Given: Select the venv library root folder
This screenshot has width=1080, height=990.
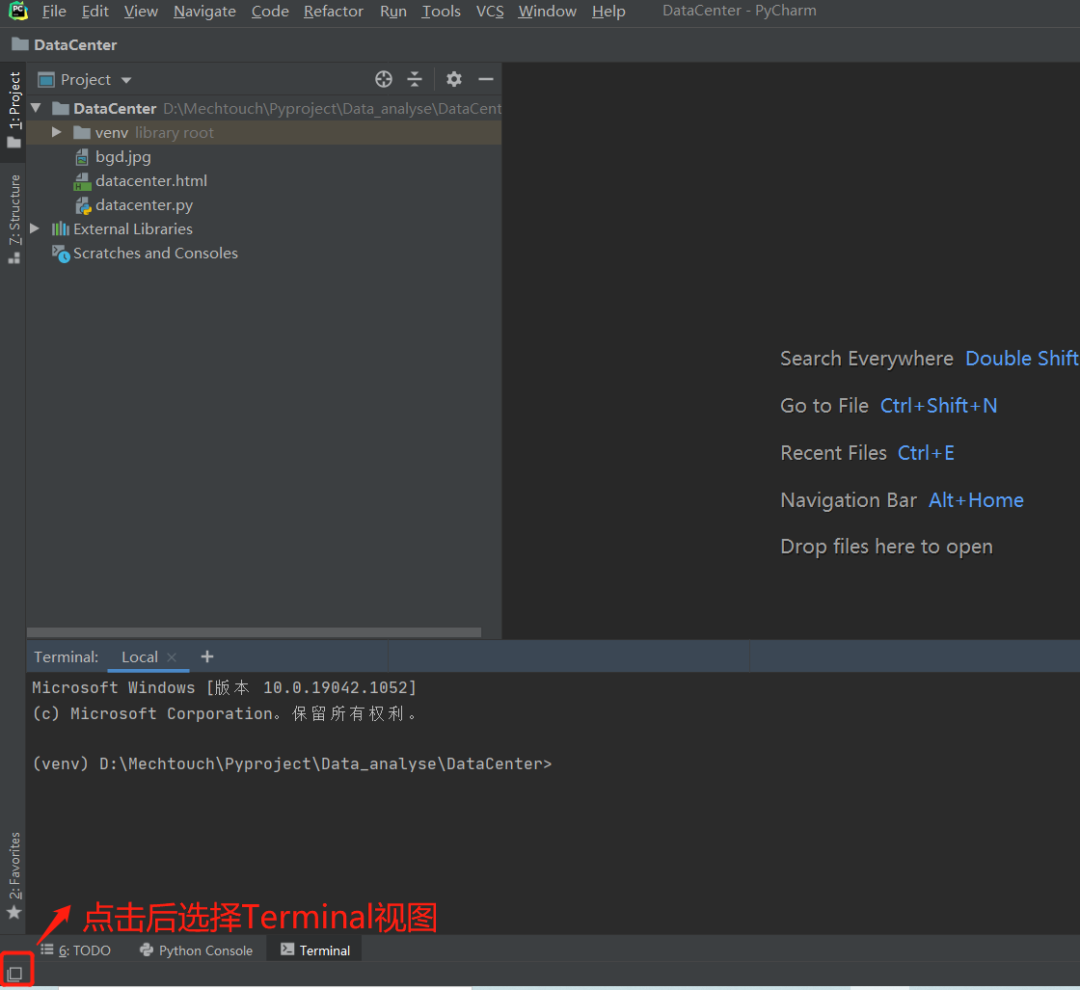Looking at the screenshot, I should (x=264, y=132).
